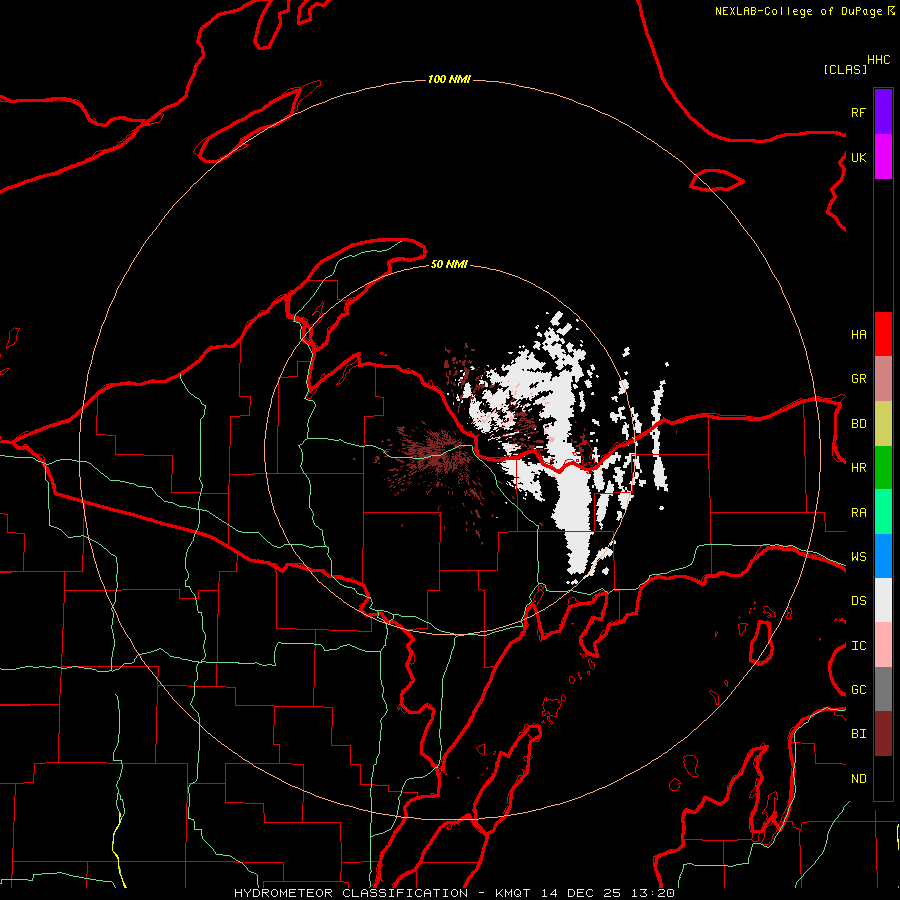
Task: Click the '14 DEC 25' date text
Action: pos(581,893)
